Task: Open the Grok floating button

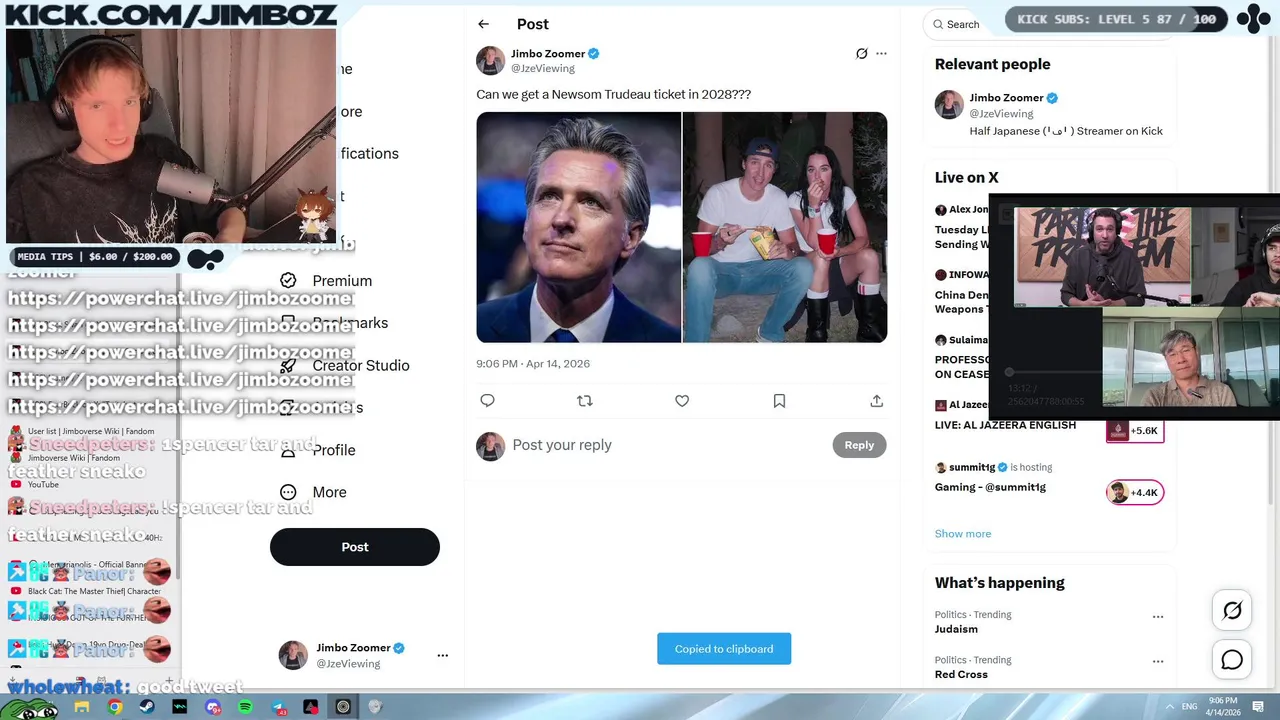Action: tap(1232, 610)
